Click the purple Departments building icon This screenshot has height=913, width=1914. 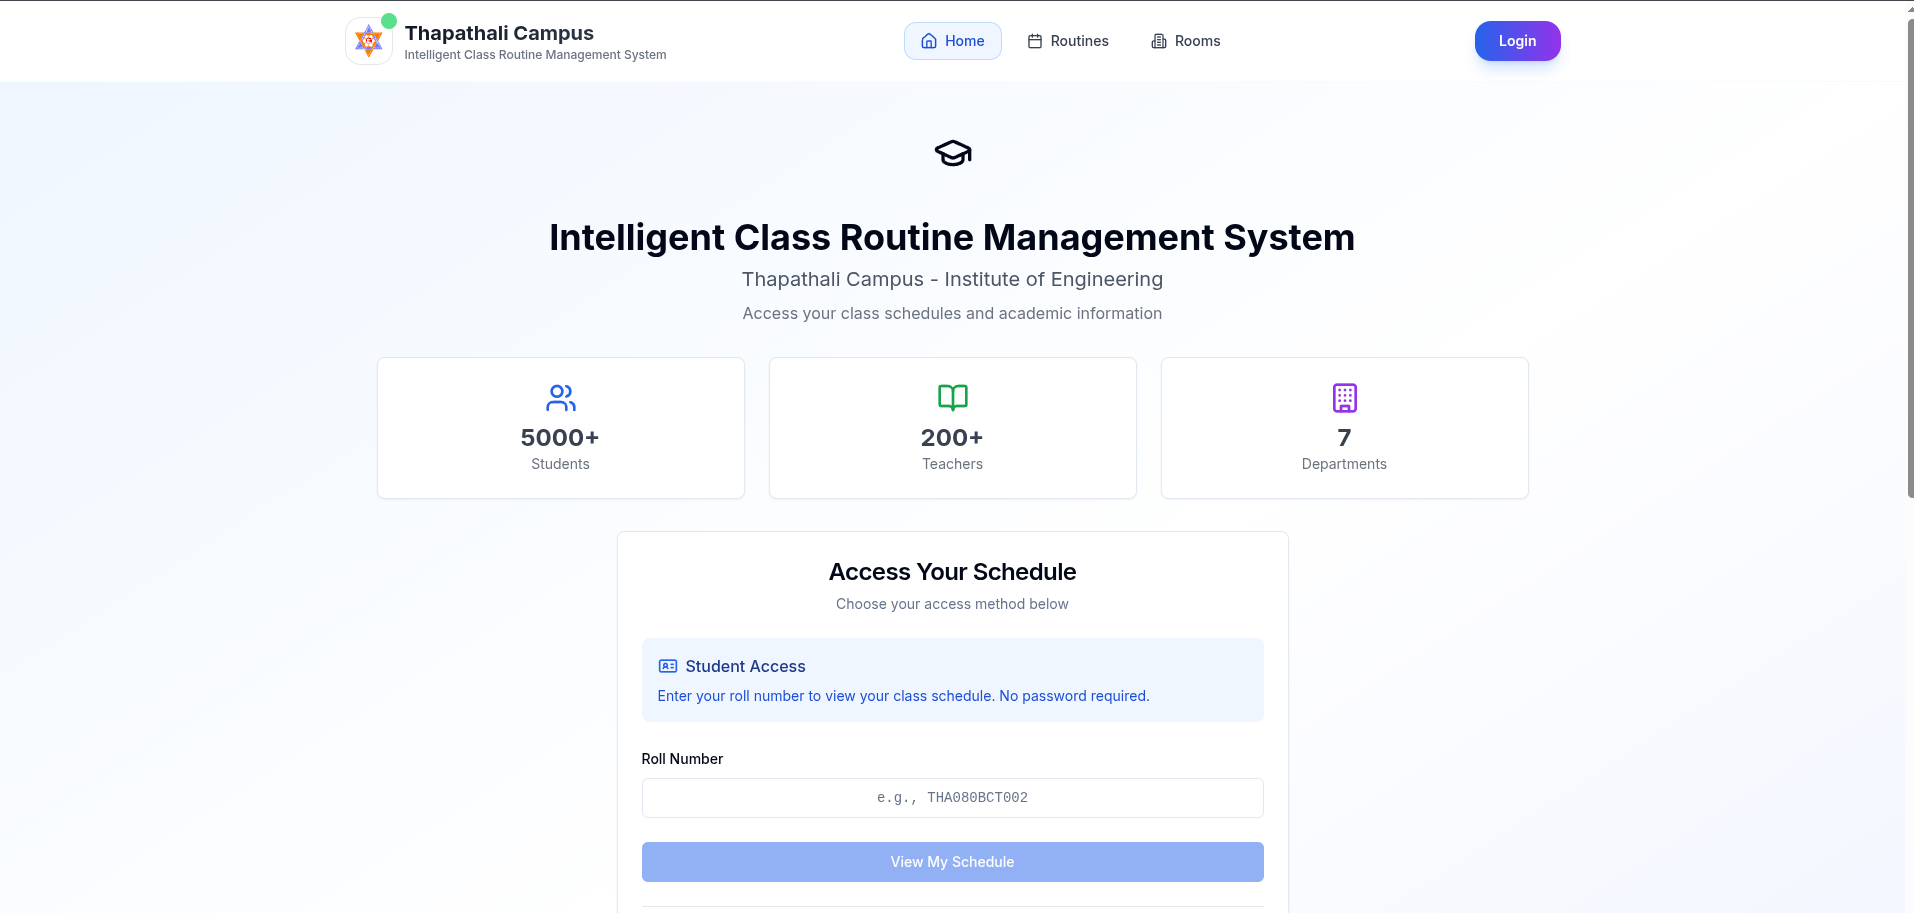(x=1344, y=397)
